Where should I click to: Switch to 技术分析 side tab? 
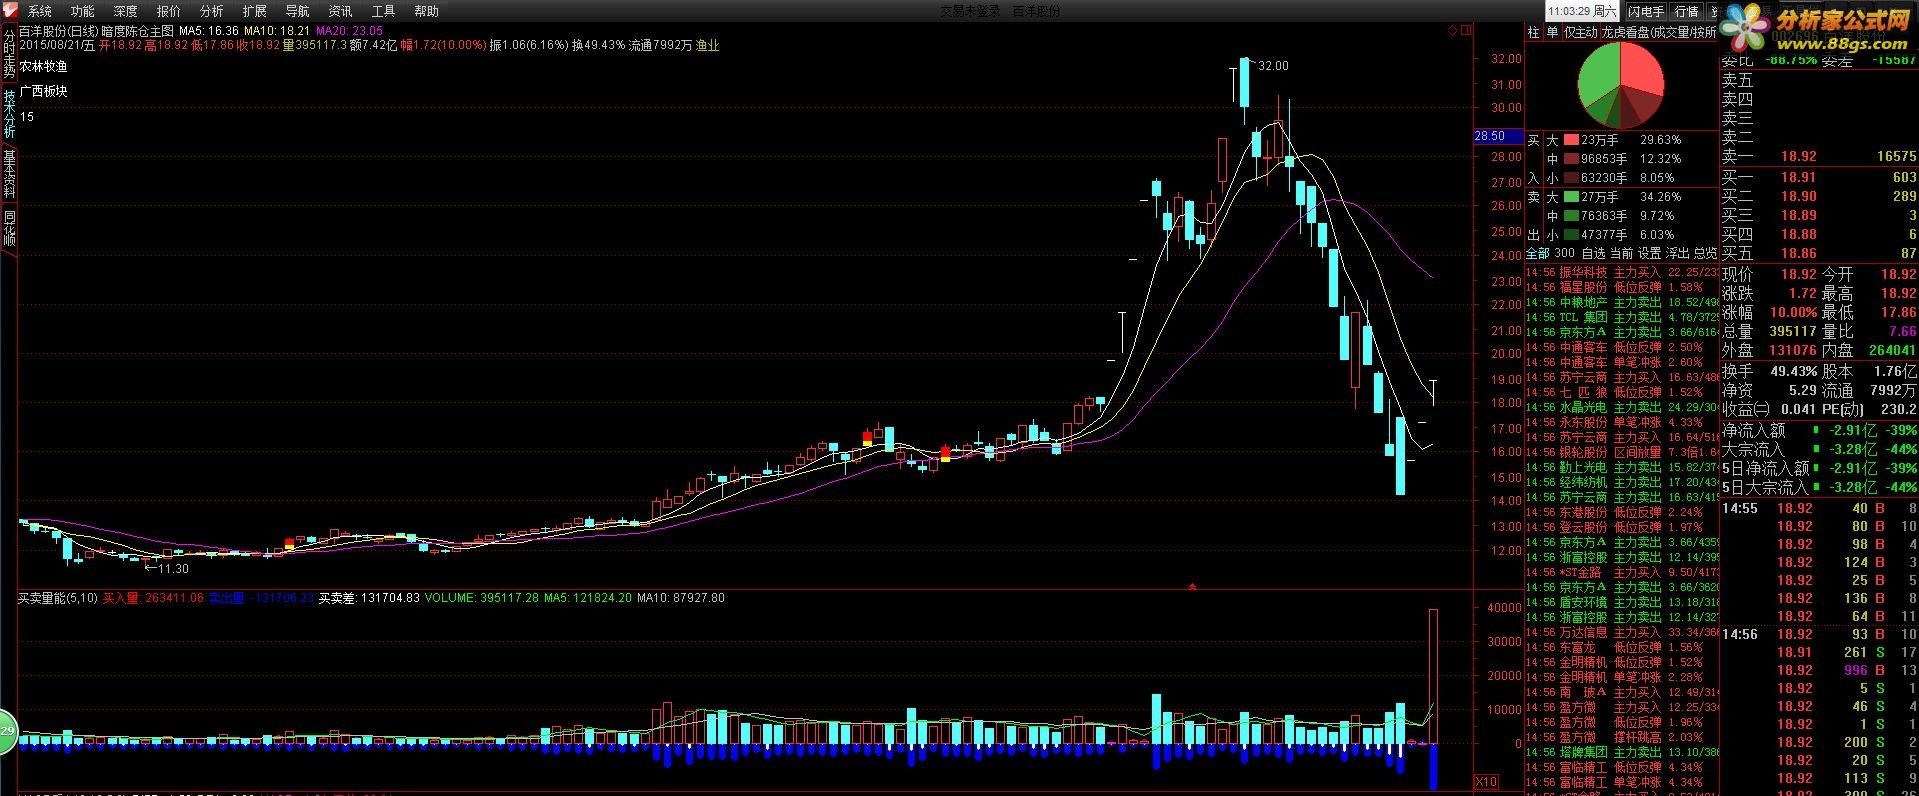[x=9, y=113]
